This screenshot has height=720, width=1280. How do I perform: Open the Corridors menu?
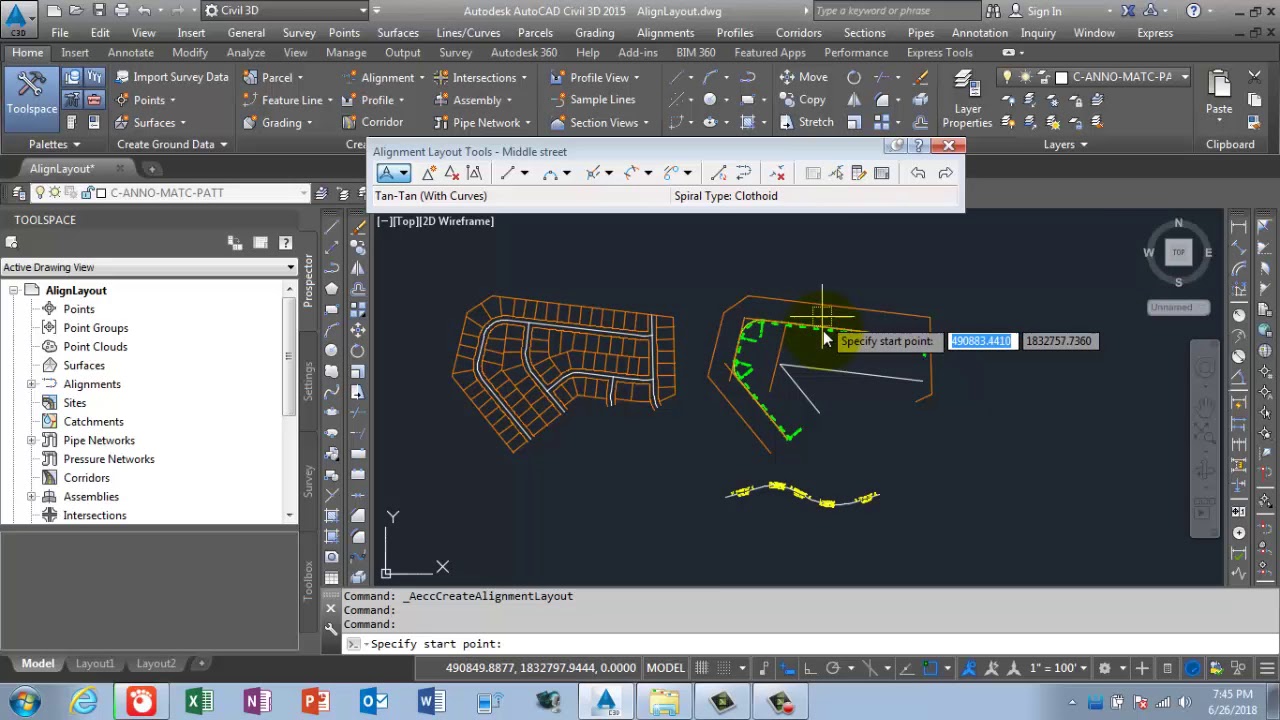pos(798,33)
